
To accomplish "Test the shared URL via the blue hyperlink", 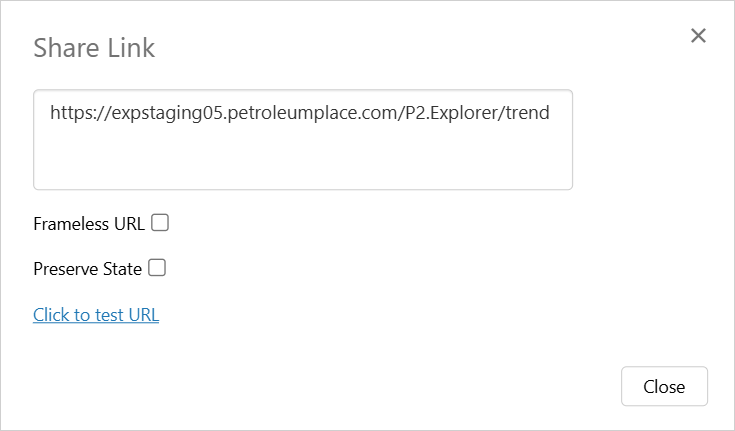I will (x=96, y=315).
